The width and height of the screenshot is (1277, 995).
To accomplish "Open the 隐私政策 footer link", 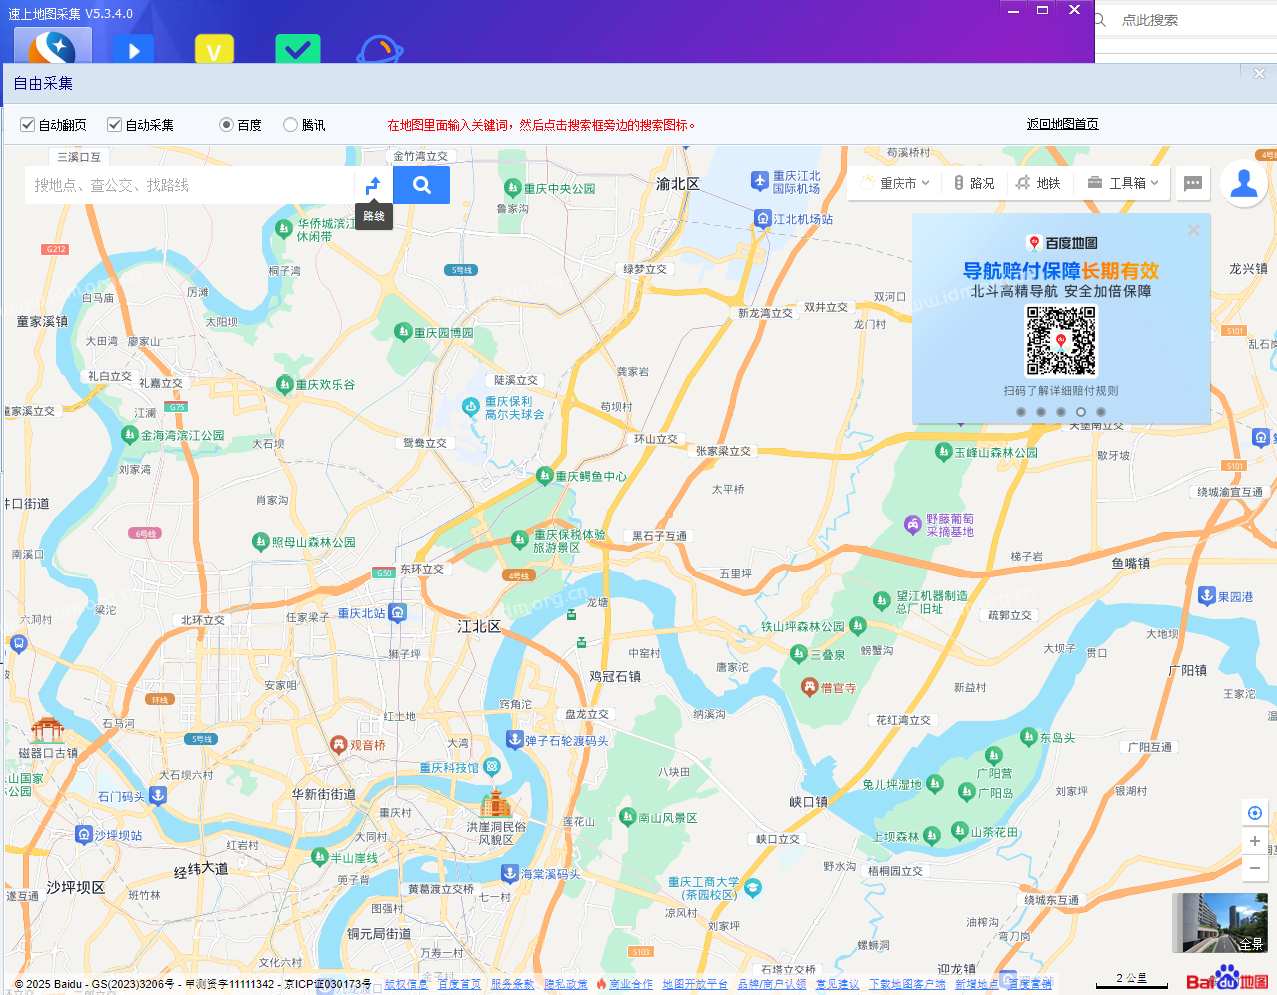I will 566,984.
